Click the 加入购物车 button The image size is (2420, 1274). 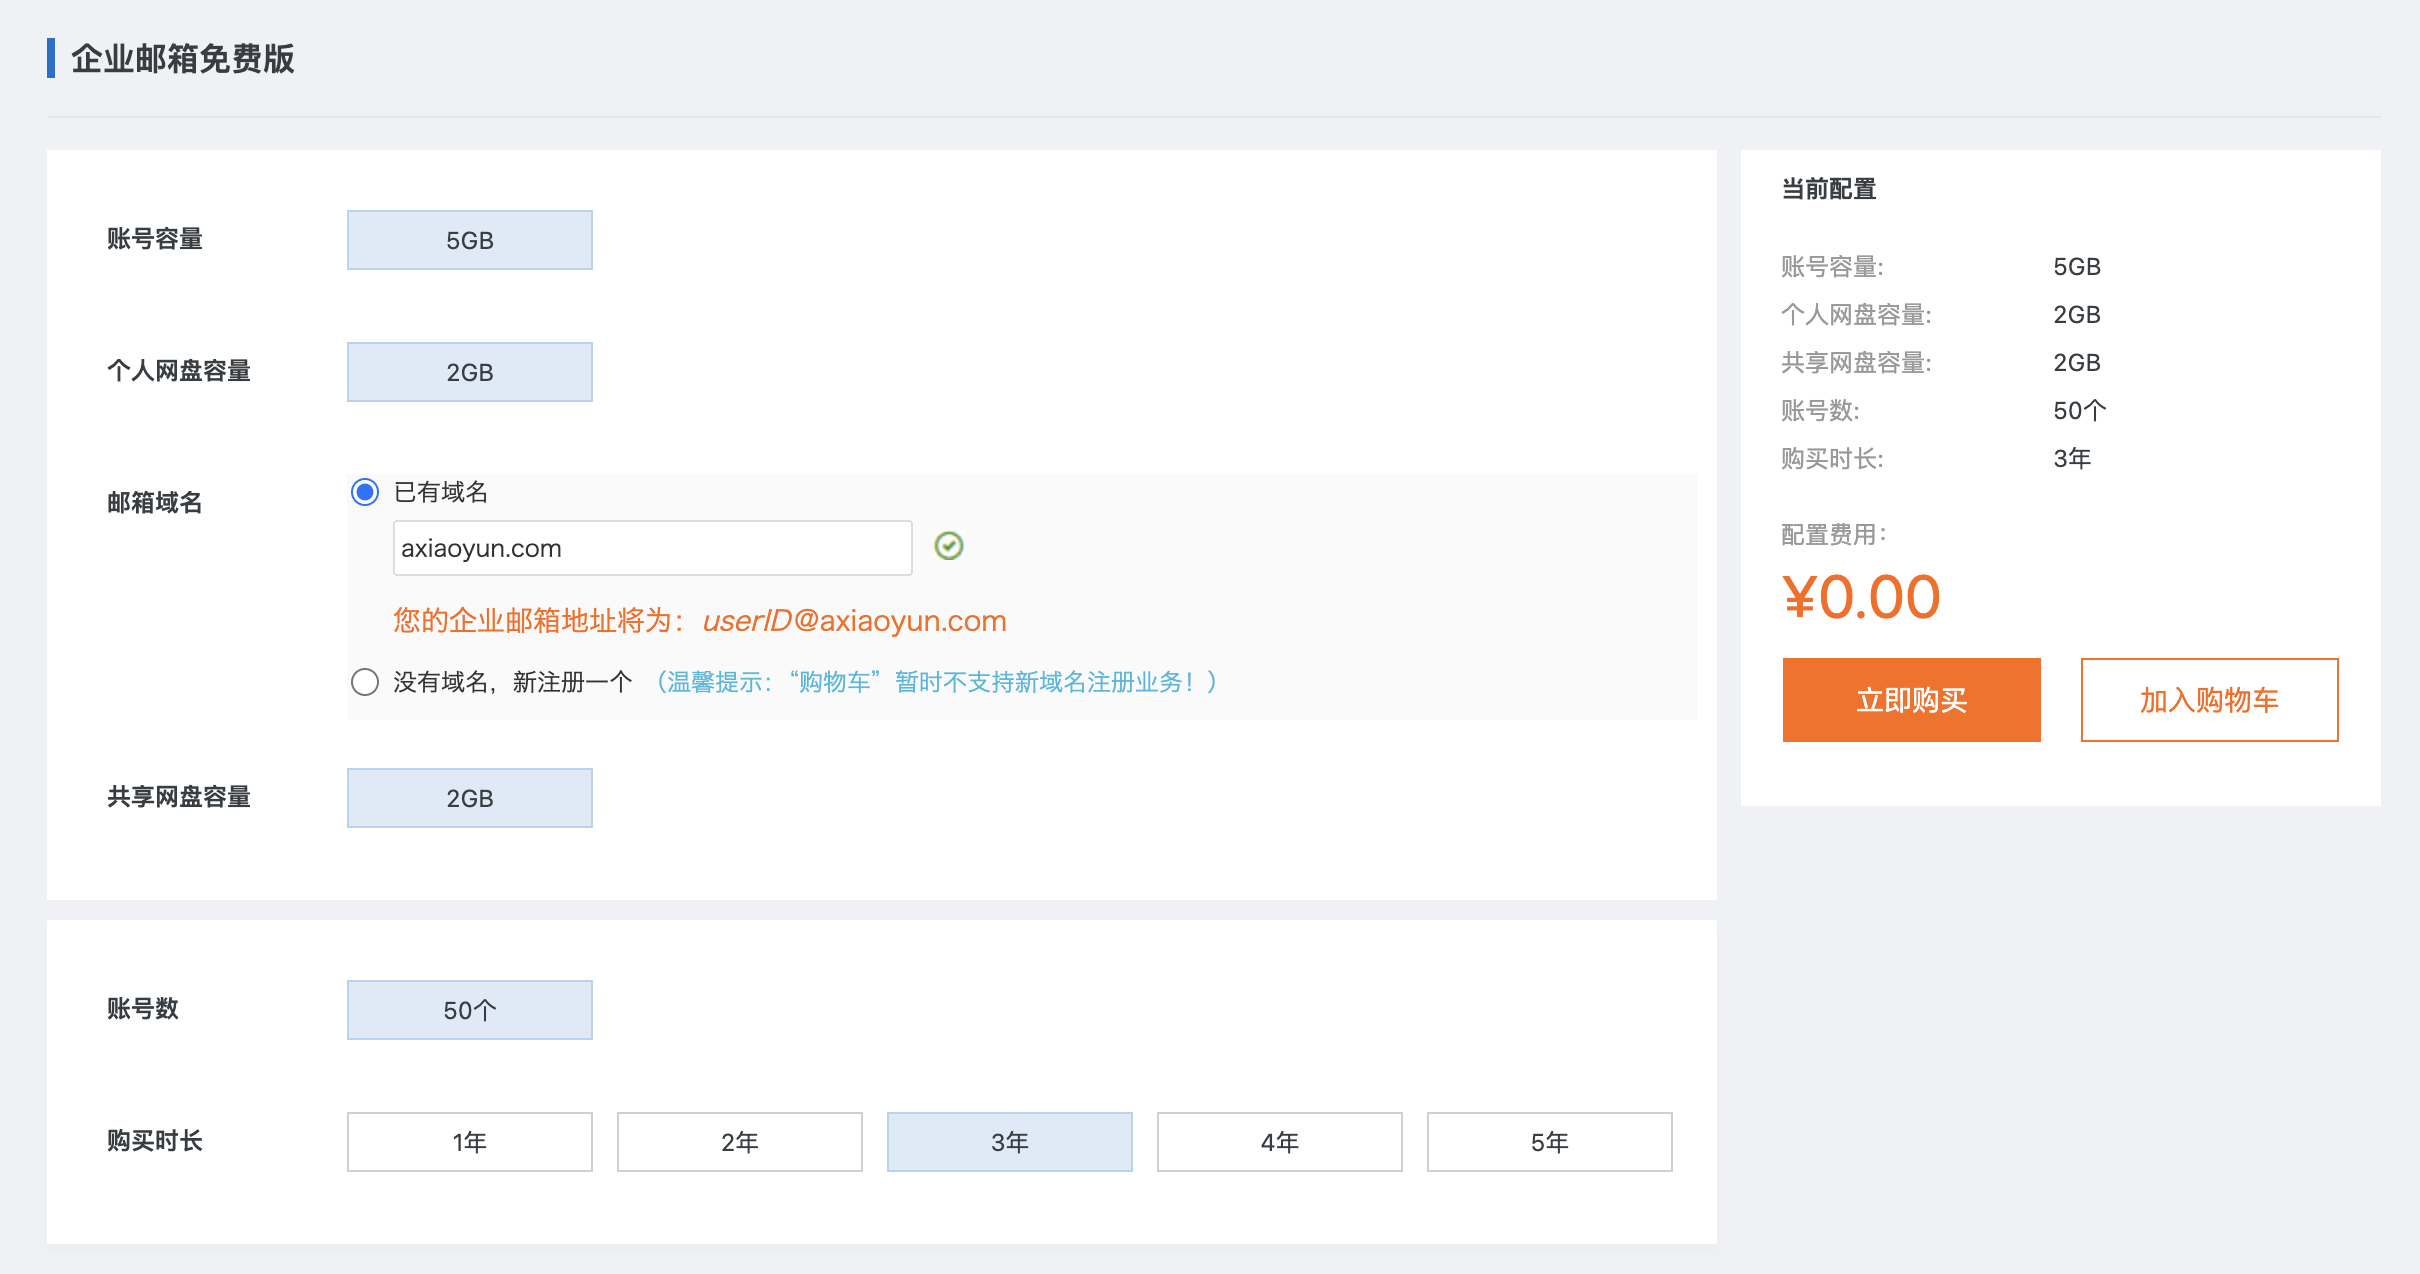click(2209, 700)
